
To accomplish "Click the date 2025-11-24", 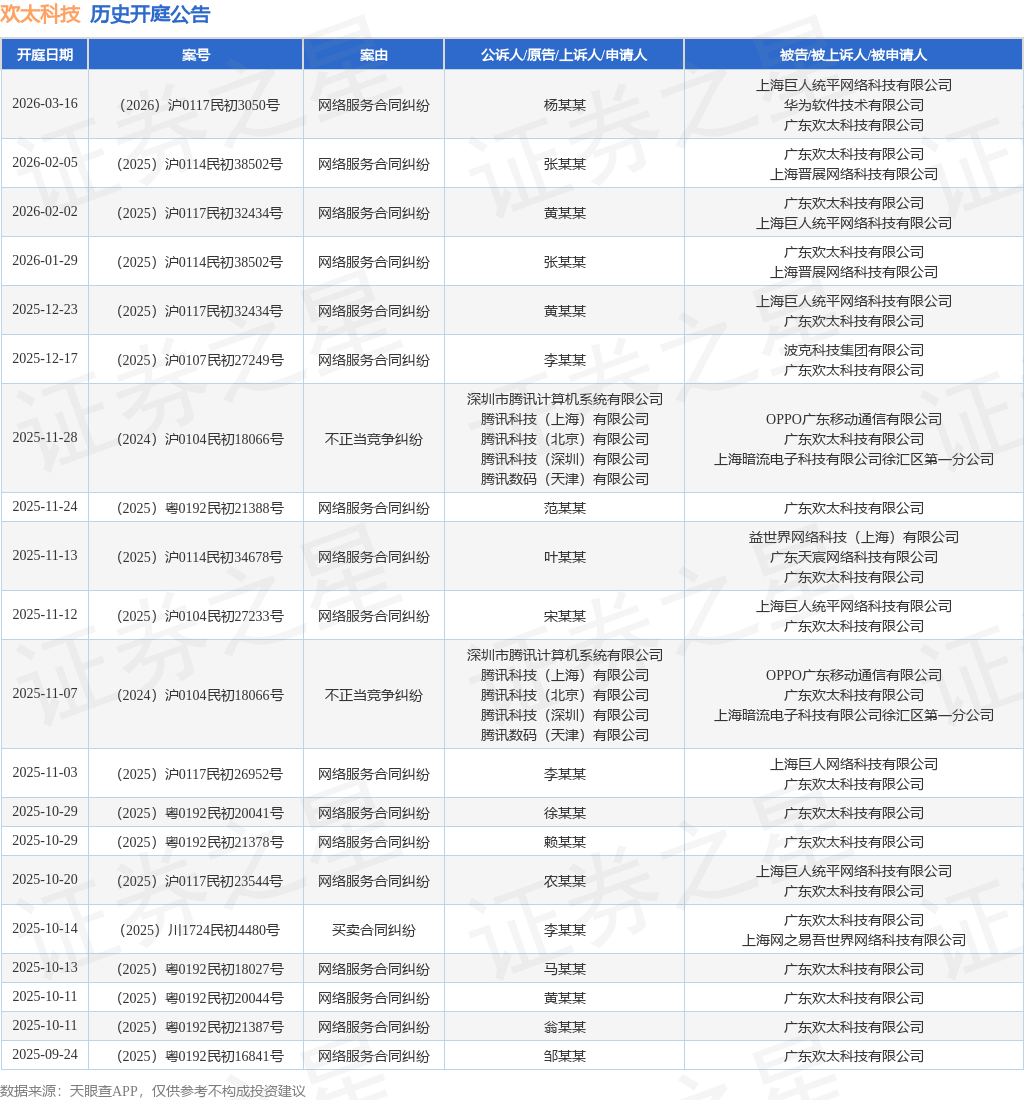I will pos(45,507).
